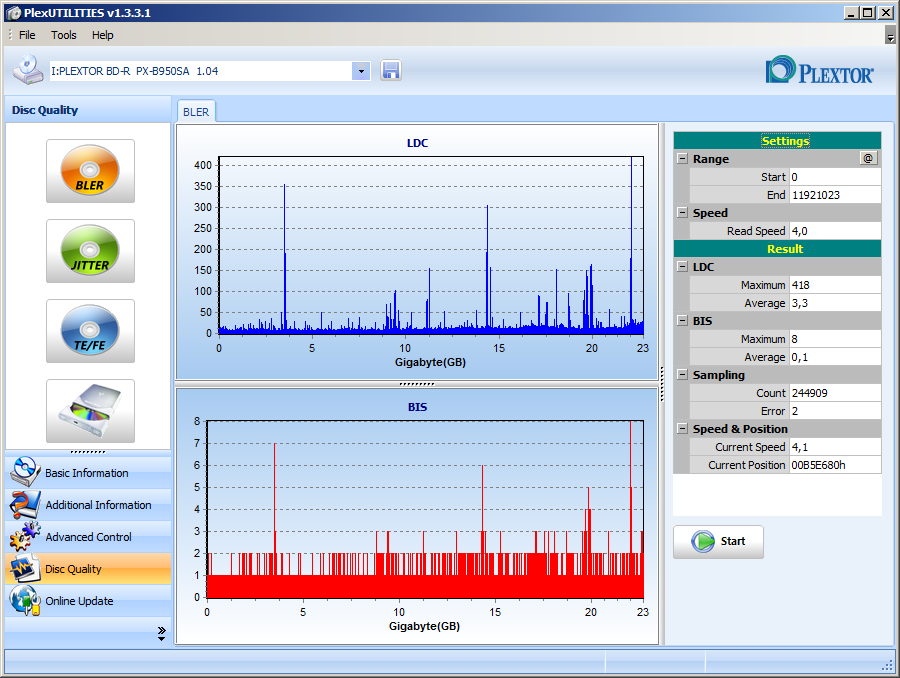900x678 pixels.
Task: Collapse the Sampling result group
Action: [682, 374]
